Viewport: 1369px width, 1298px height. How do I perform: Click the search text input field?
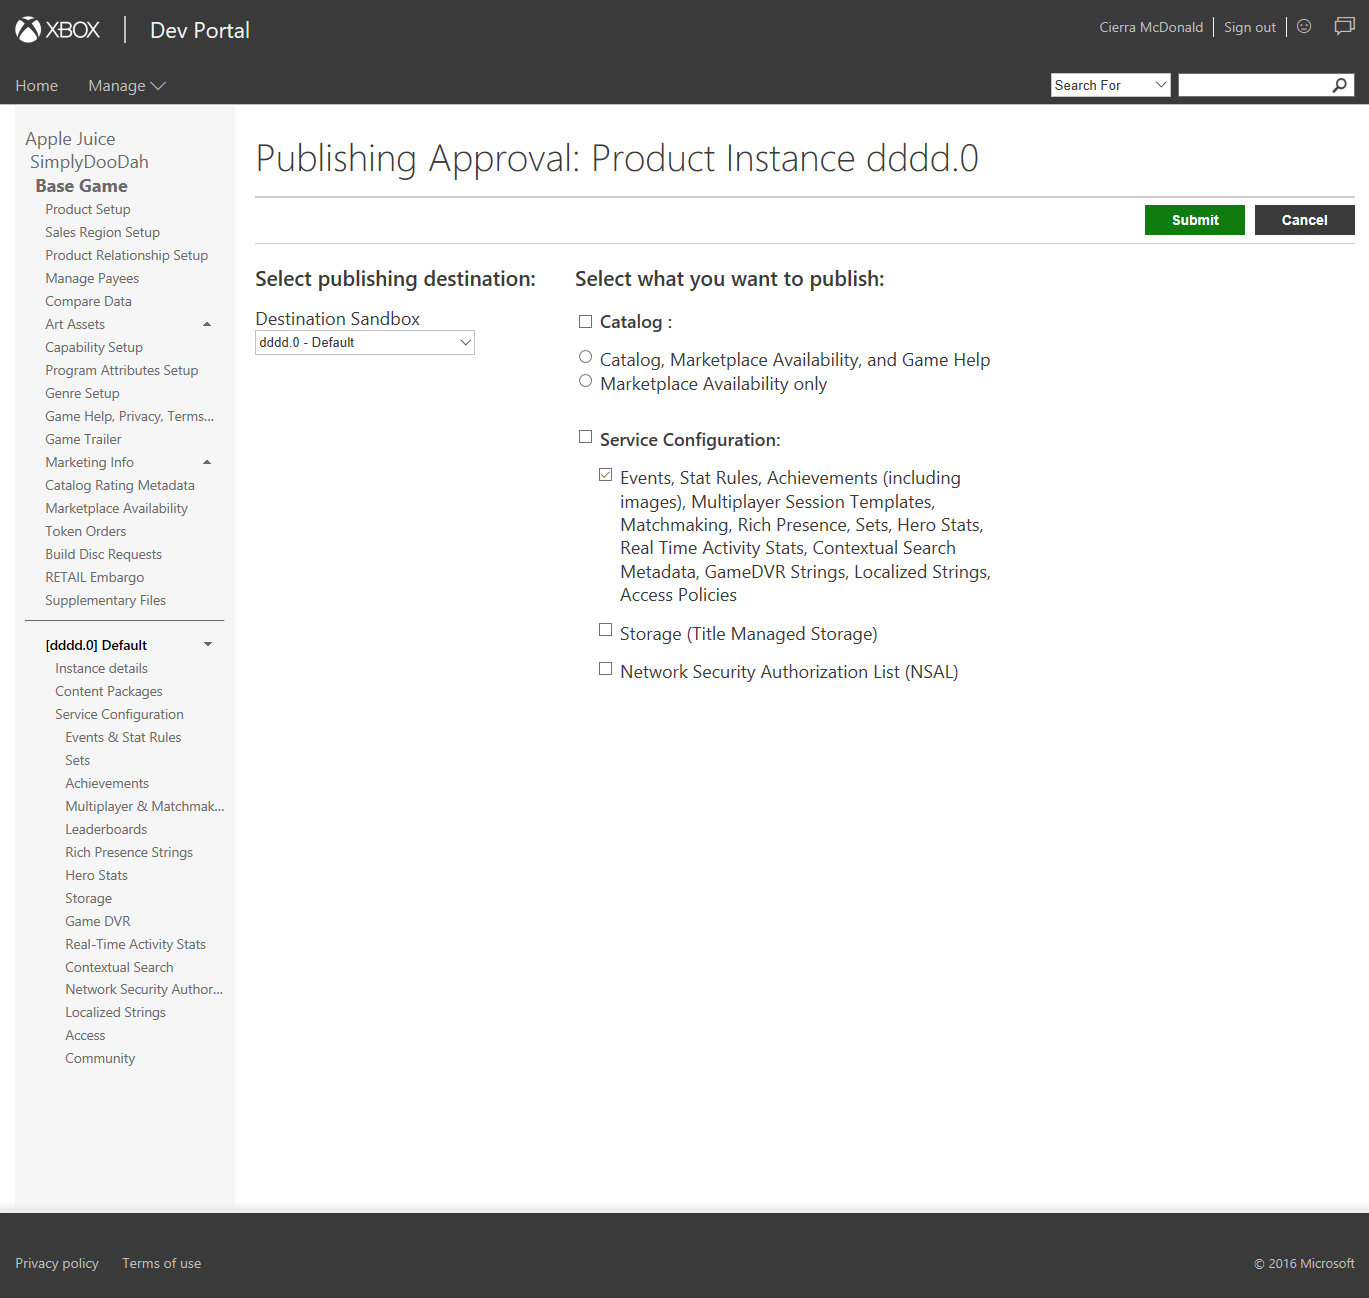pos(1255,85)
